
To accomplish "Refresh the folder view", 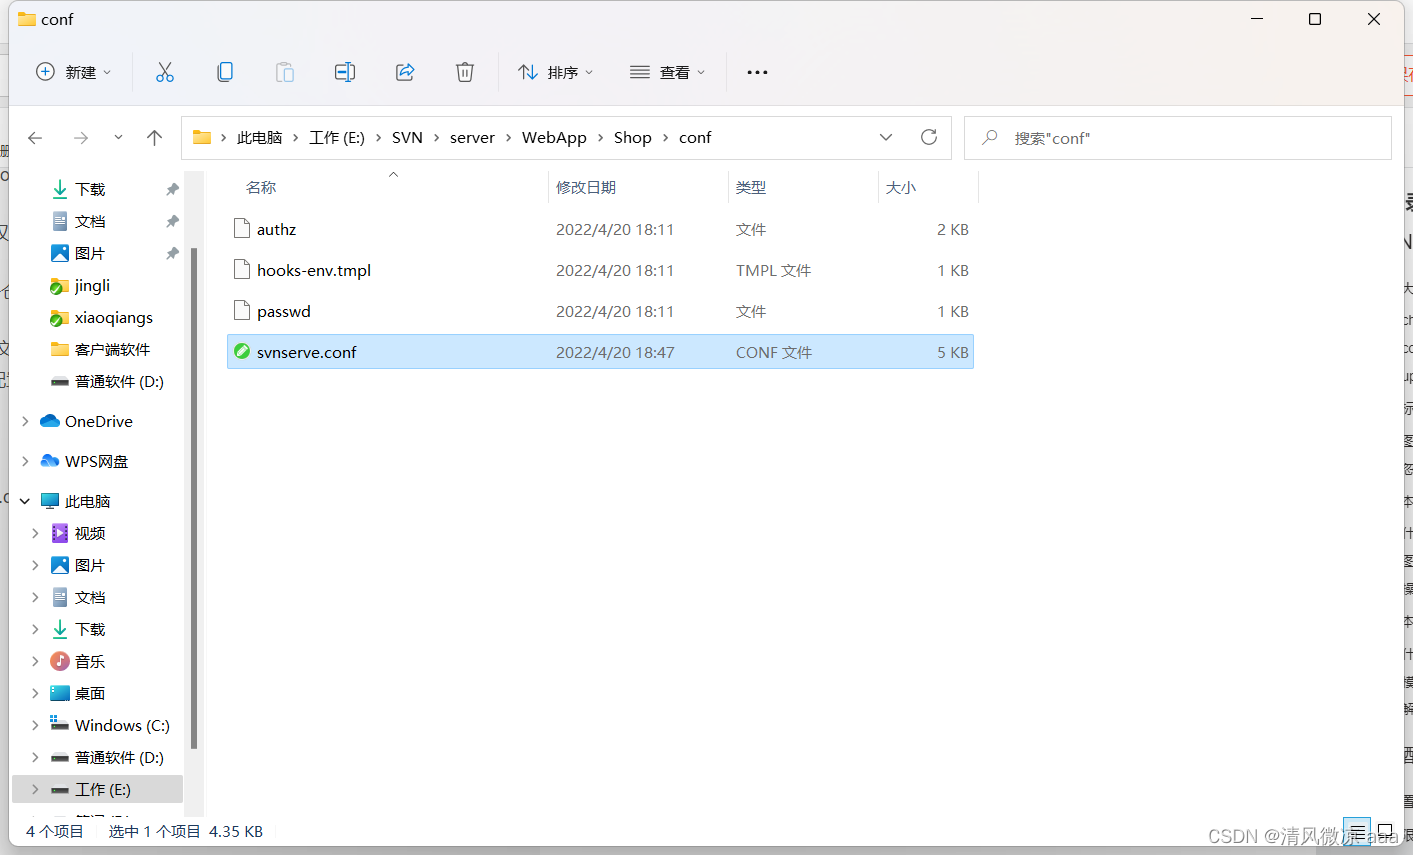I will coord(929,137).
